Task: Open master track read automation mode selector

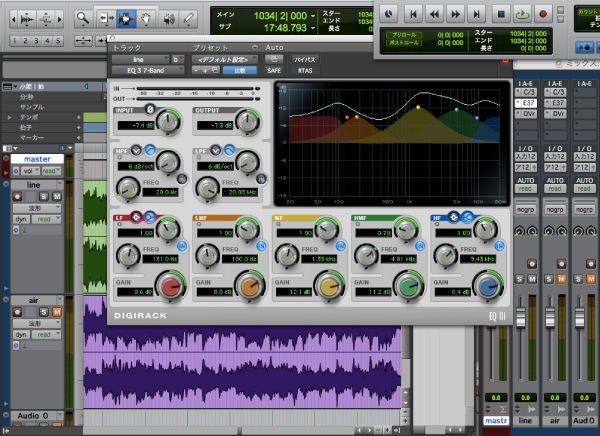Action: click(51, 171)
